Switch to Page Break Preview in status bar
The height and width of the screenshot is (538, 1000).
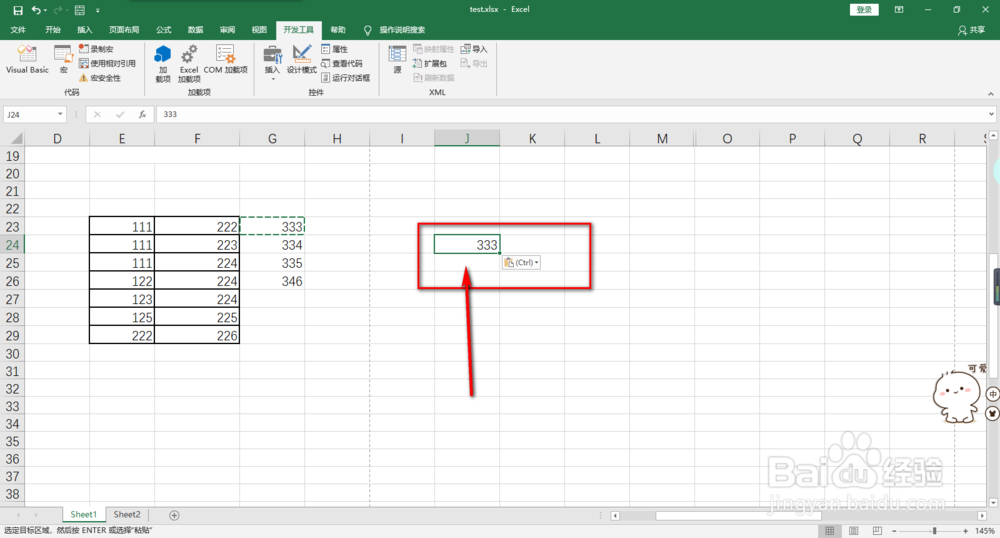878,530
